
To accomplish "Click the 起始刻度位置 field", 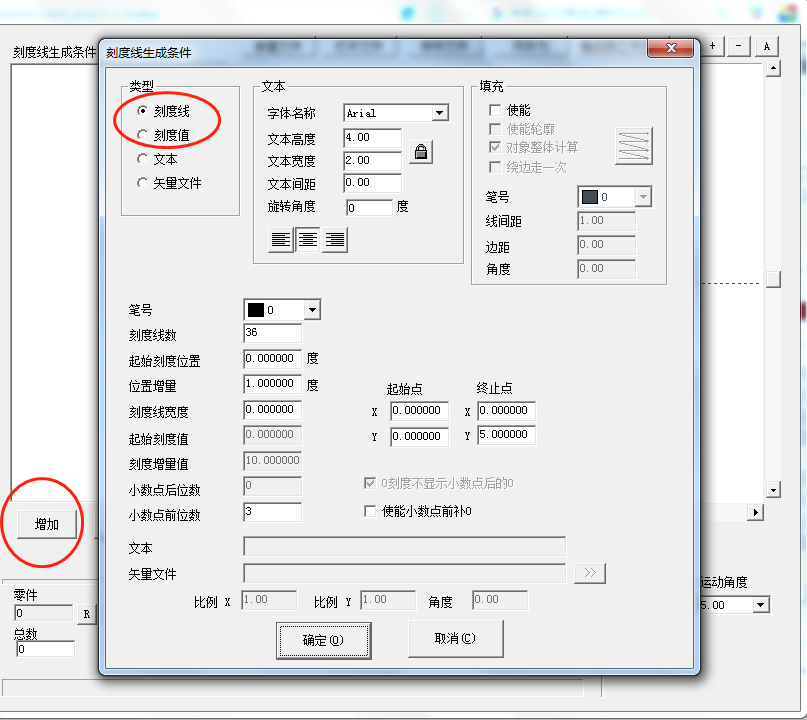I will [x=272, y=359].
